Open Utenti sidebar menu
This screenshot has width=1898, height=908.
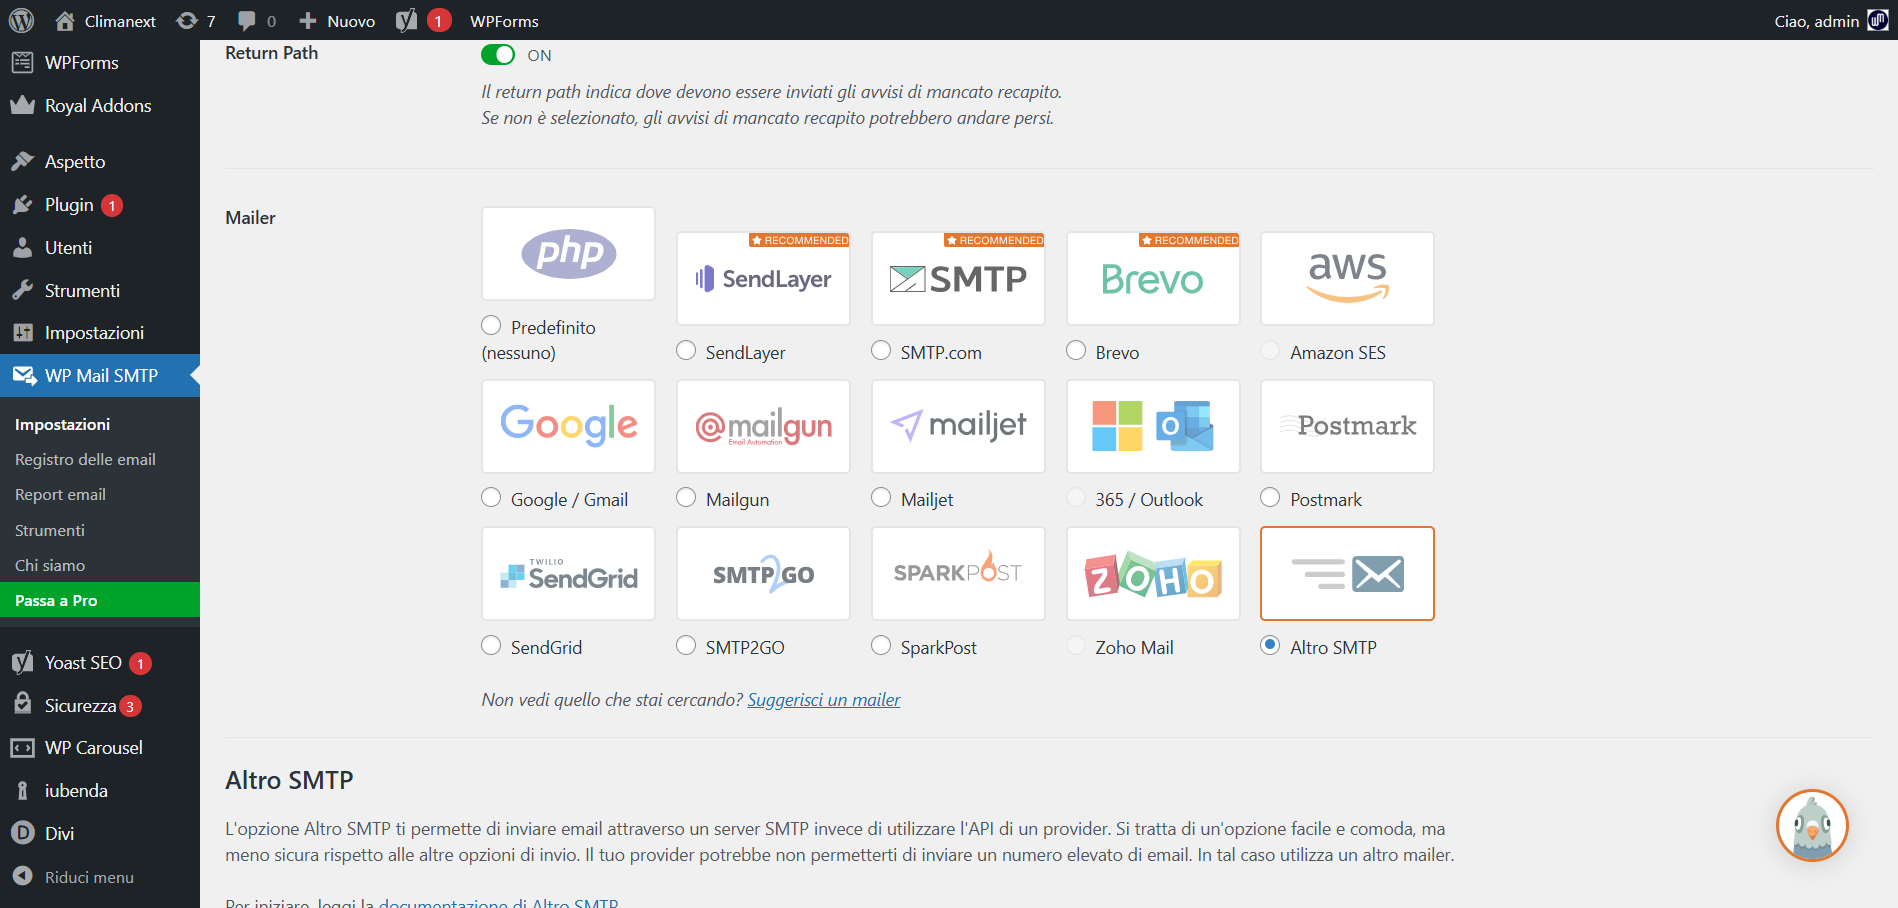[x=100, y=248]
